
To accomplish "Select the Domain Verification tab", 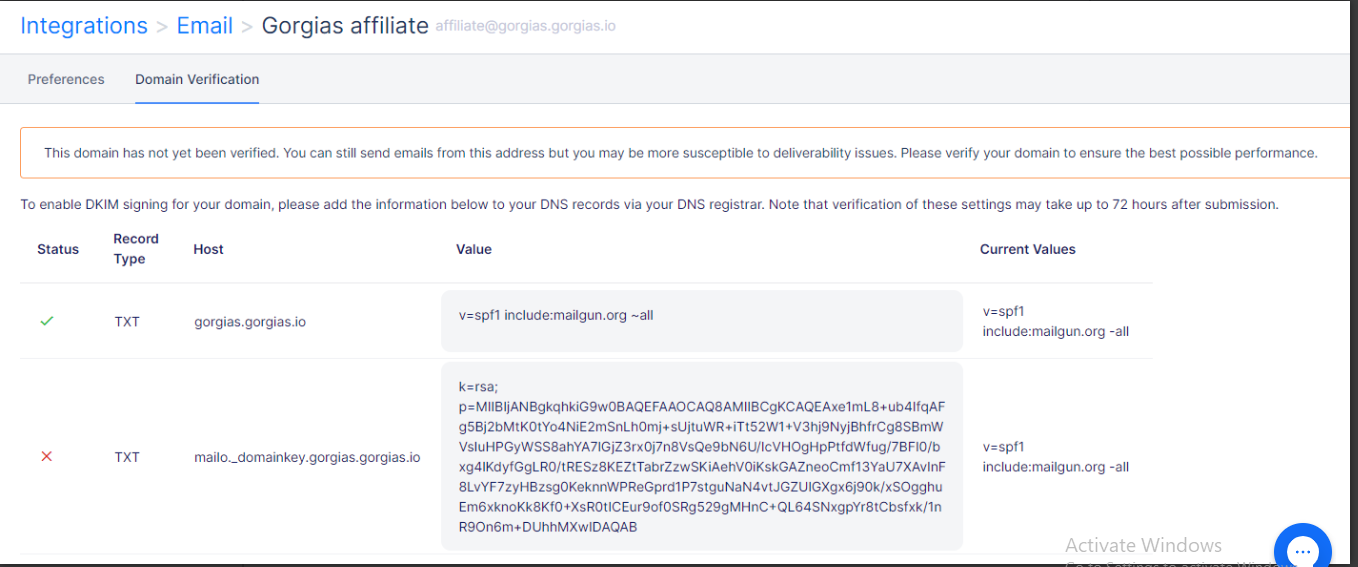I will (x=197, y=79).
